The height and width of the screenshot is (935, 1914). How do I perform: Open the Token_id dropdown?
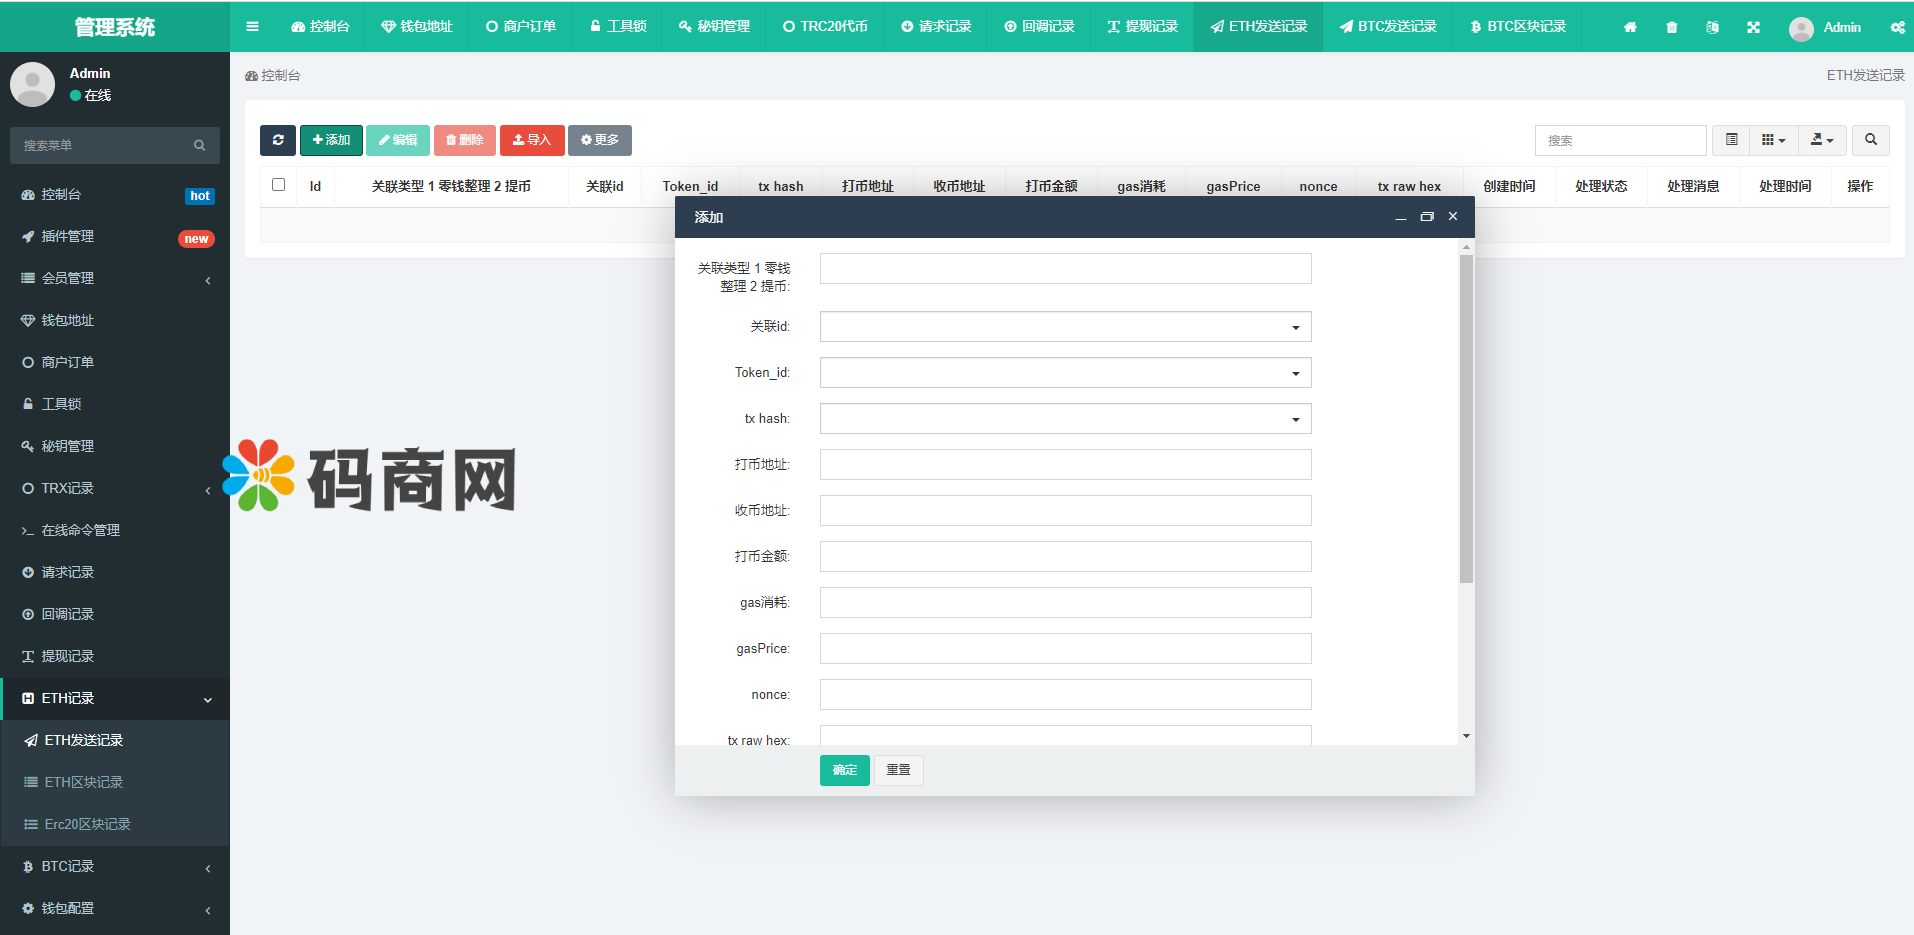tap(1065, 373)
